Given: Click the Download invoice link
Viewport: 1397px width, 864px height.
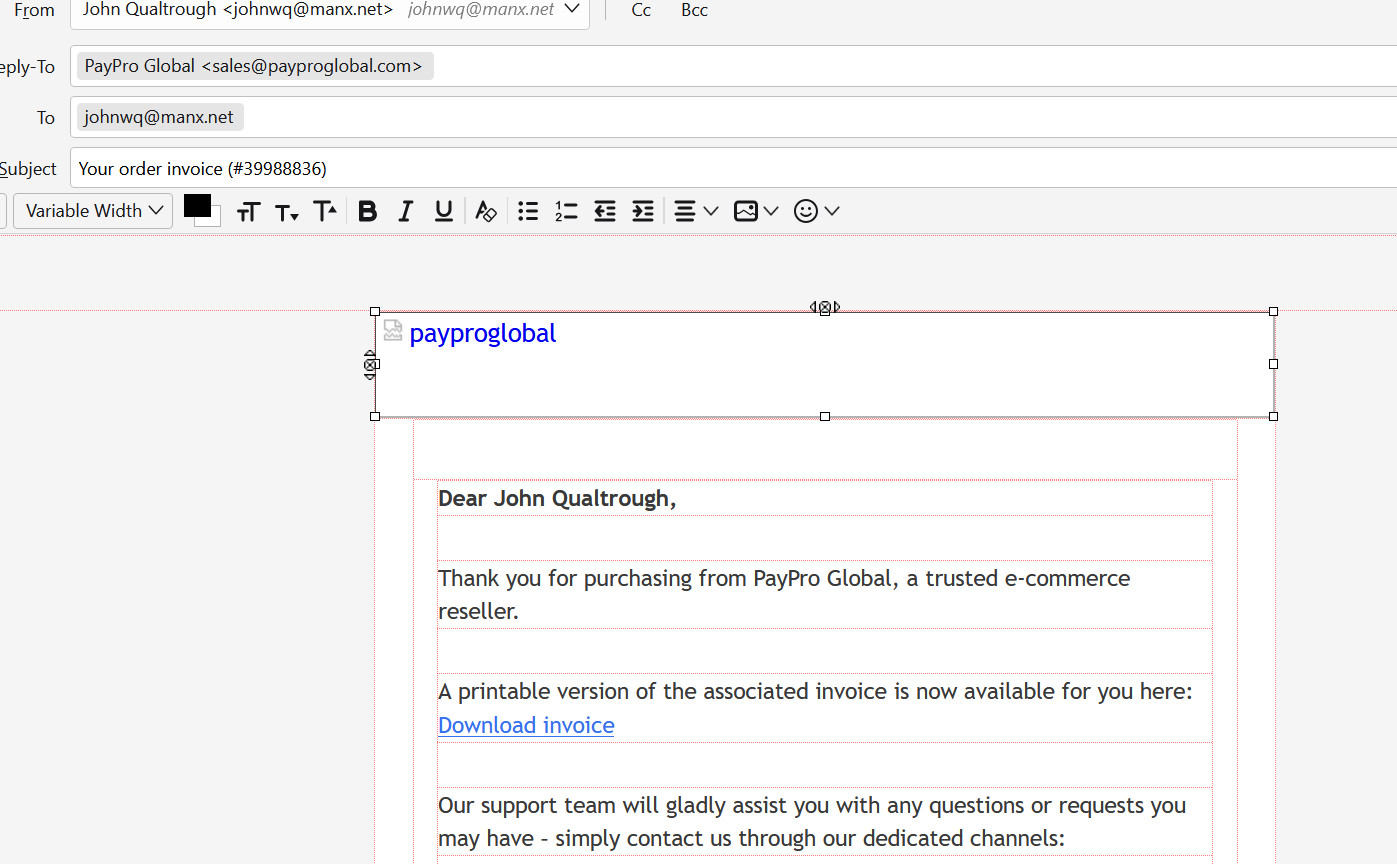Looking at the screenshot, I should click(526, 725).
